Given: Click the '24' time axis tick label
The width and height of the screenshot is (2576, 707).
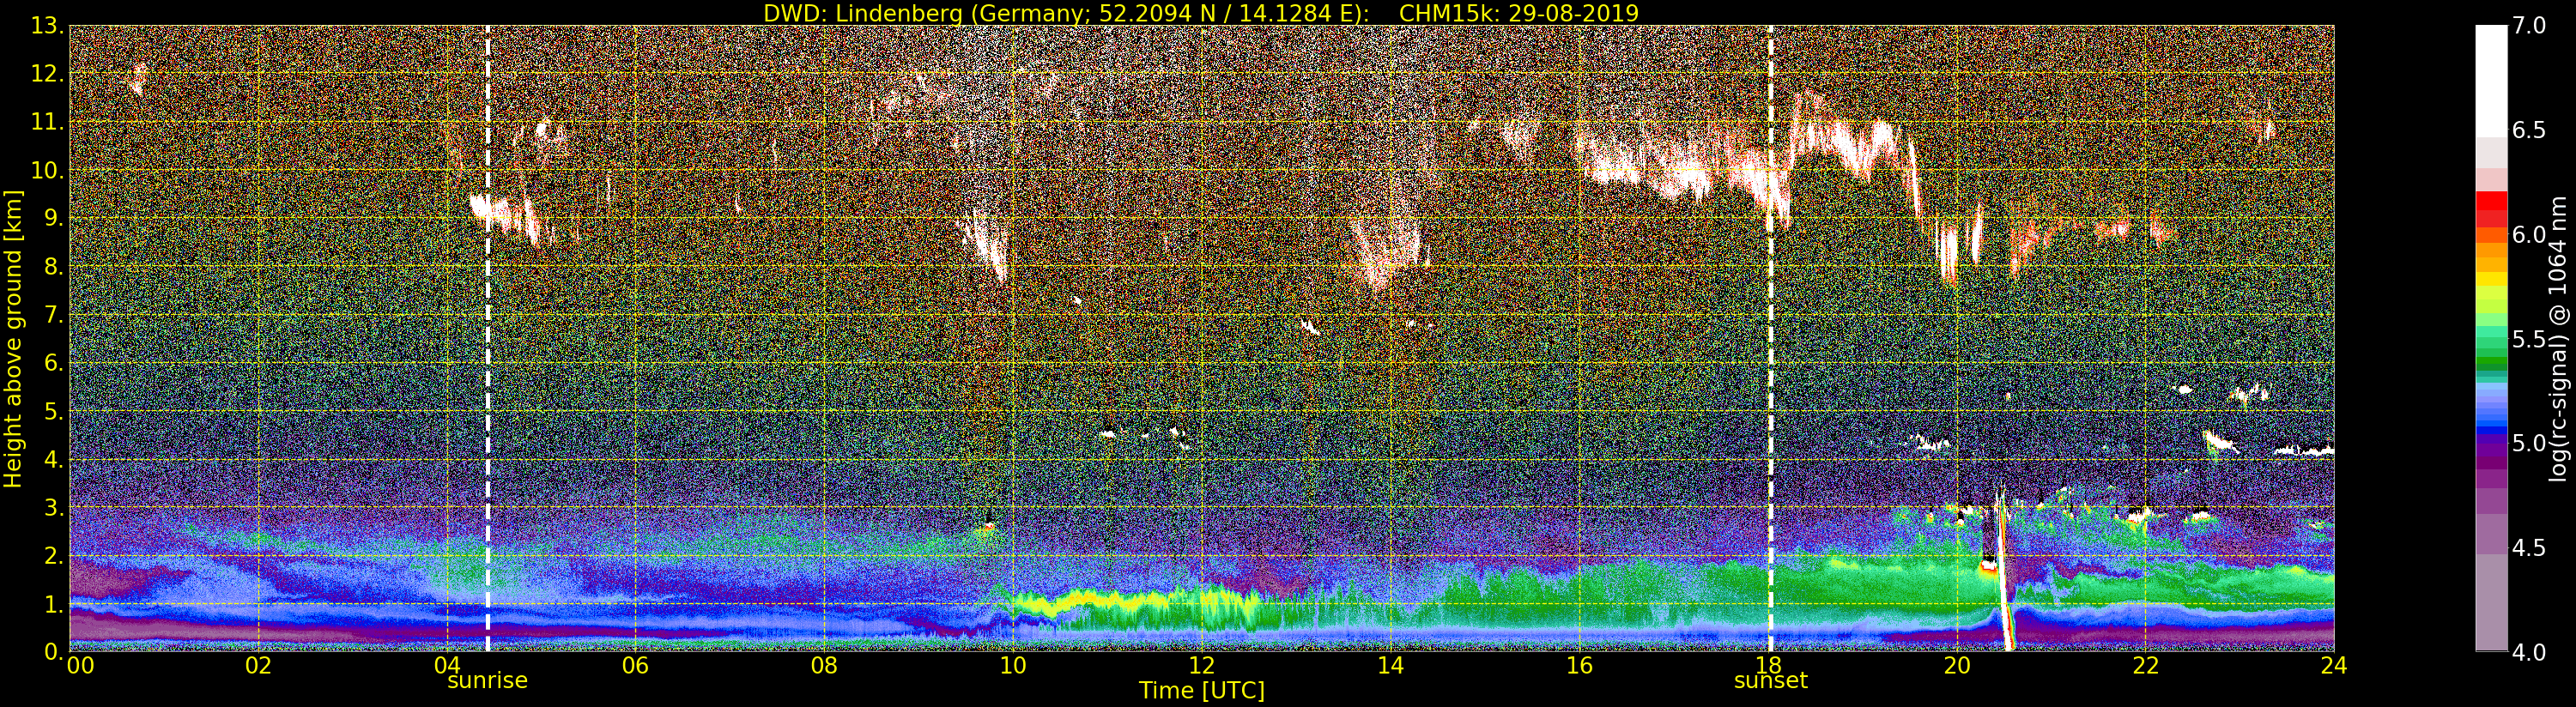Looking at the screenshot, I should coord(2333,666).
